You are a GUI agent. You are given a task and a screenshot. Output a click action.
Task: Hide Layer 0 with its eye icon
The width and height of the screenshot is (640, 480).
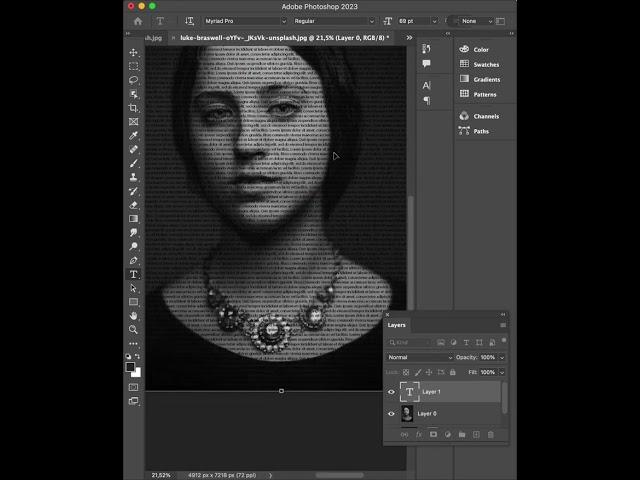tap(391, 413)
